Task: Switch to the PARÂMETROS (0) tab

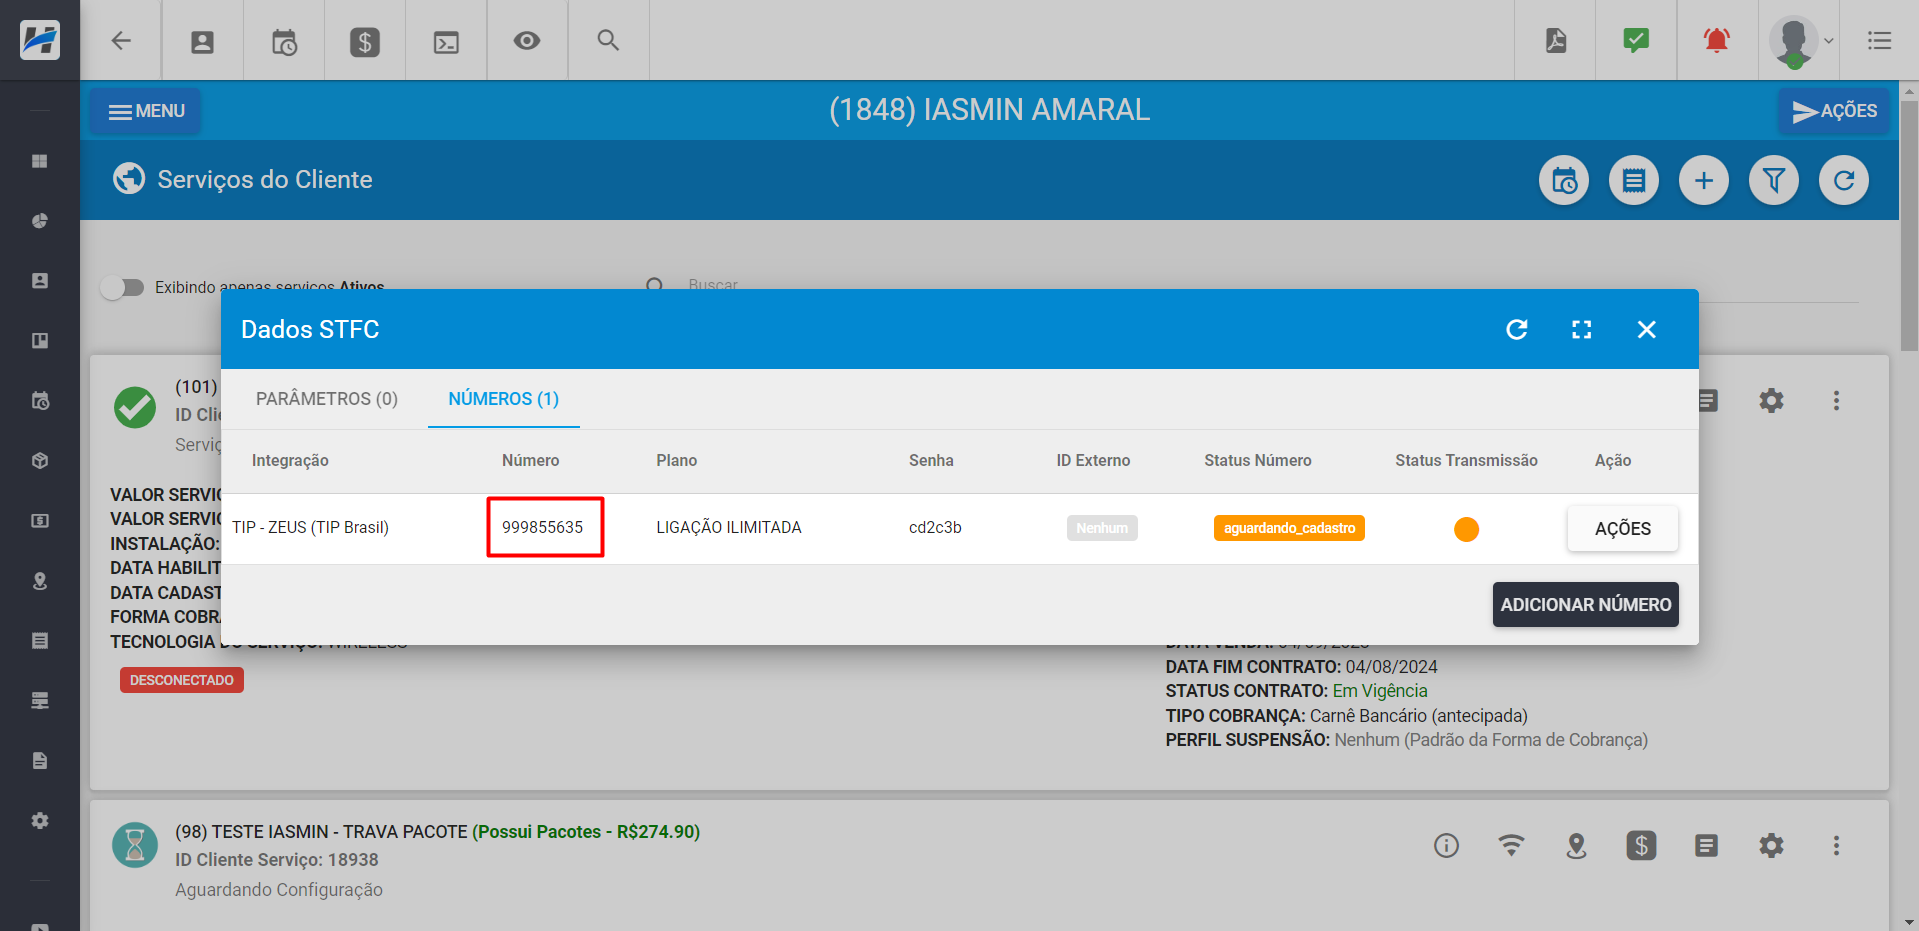Action: (327, 399)
